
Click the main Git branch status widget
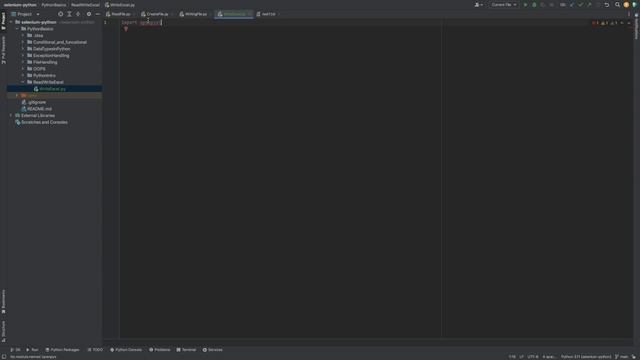(x=622, y=357)
